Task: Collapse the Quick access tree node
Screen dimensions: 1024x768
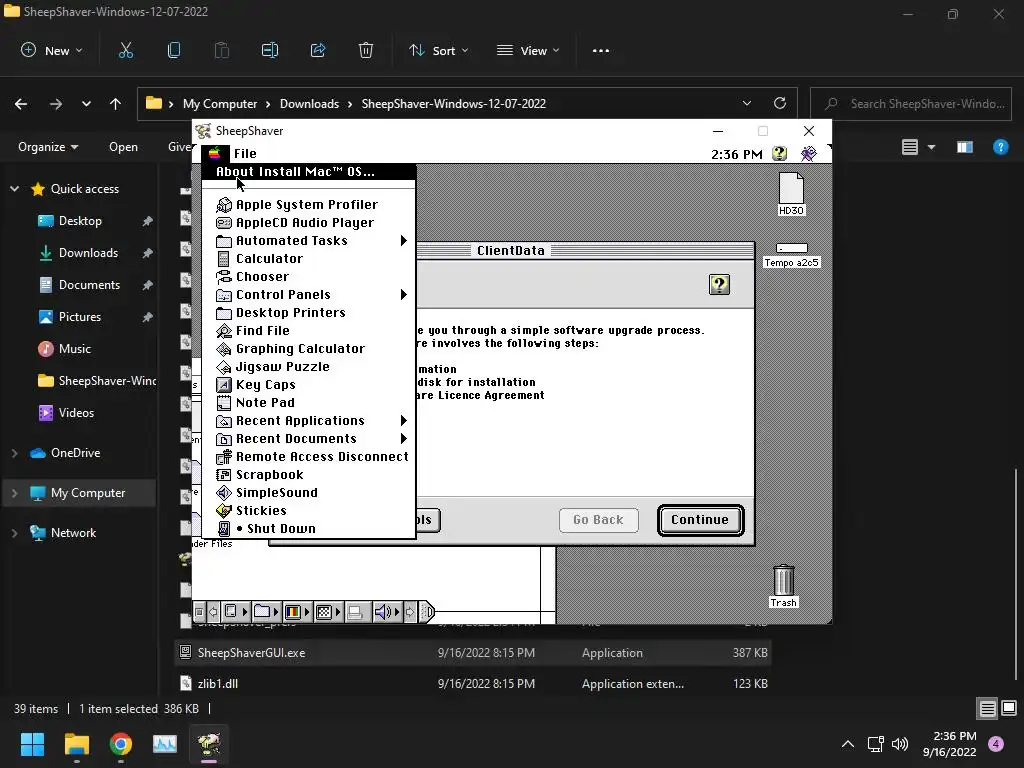Action: [x=14, y=189]
